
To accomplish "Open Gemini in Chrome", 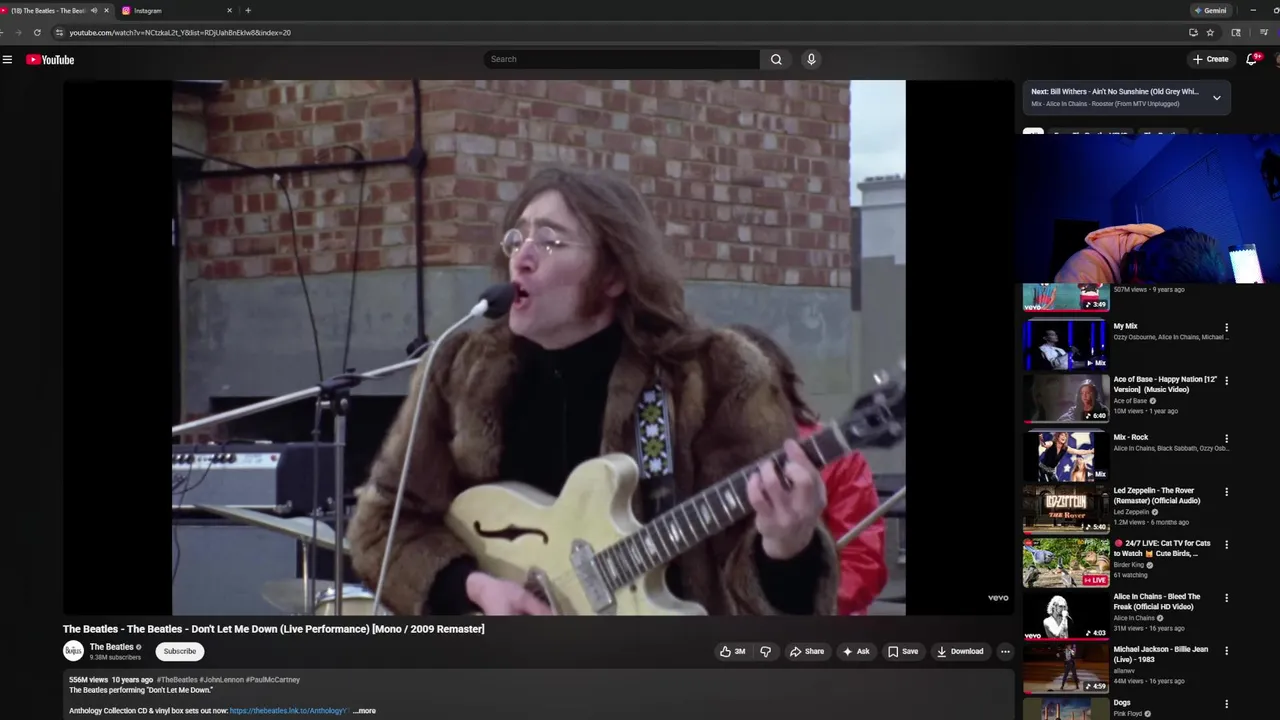I will 1210,10.
